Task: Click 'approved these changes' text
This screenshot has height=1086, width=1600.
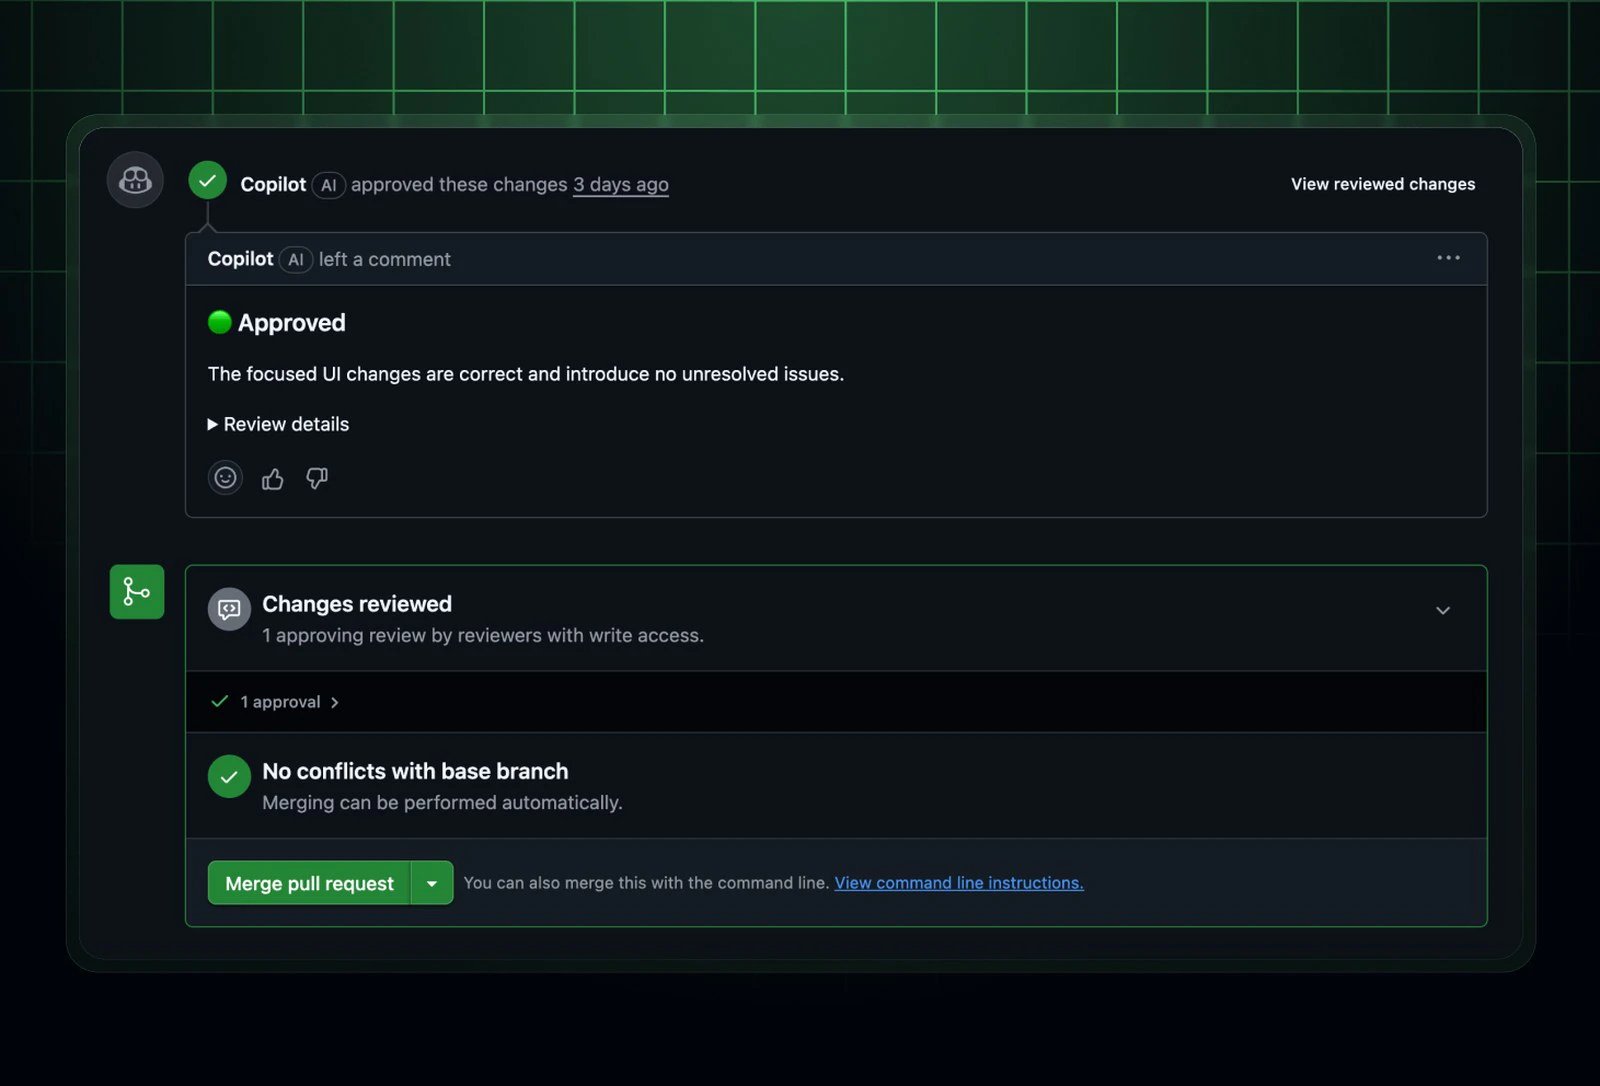Action: pyautogui.click(x=459, y=185)
